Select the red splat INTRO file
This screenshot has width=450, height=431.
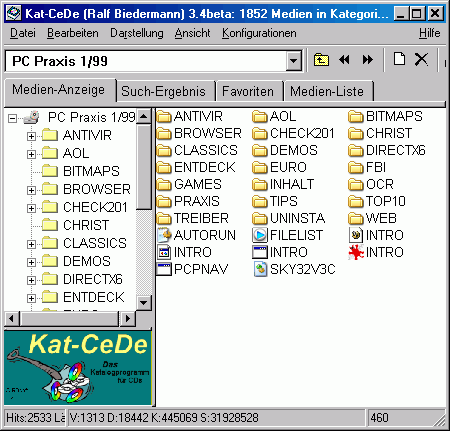tap(376, 252)
